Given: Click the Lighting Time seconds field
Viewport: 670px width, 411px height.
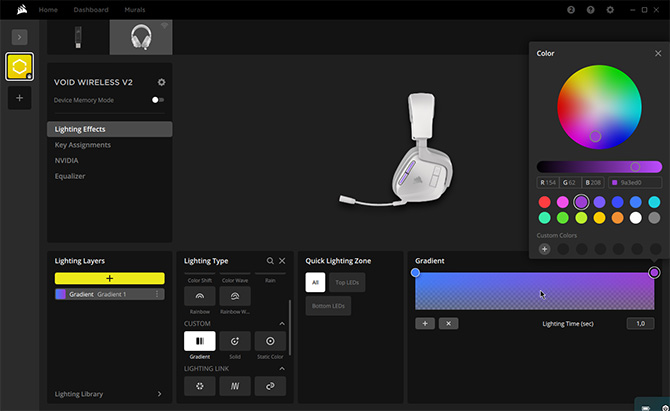Looking at the screenshot, I should coord(640,323).
